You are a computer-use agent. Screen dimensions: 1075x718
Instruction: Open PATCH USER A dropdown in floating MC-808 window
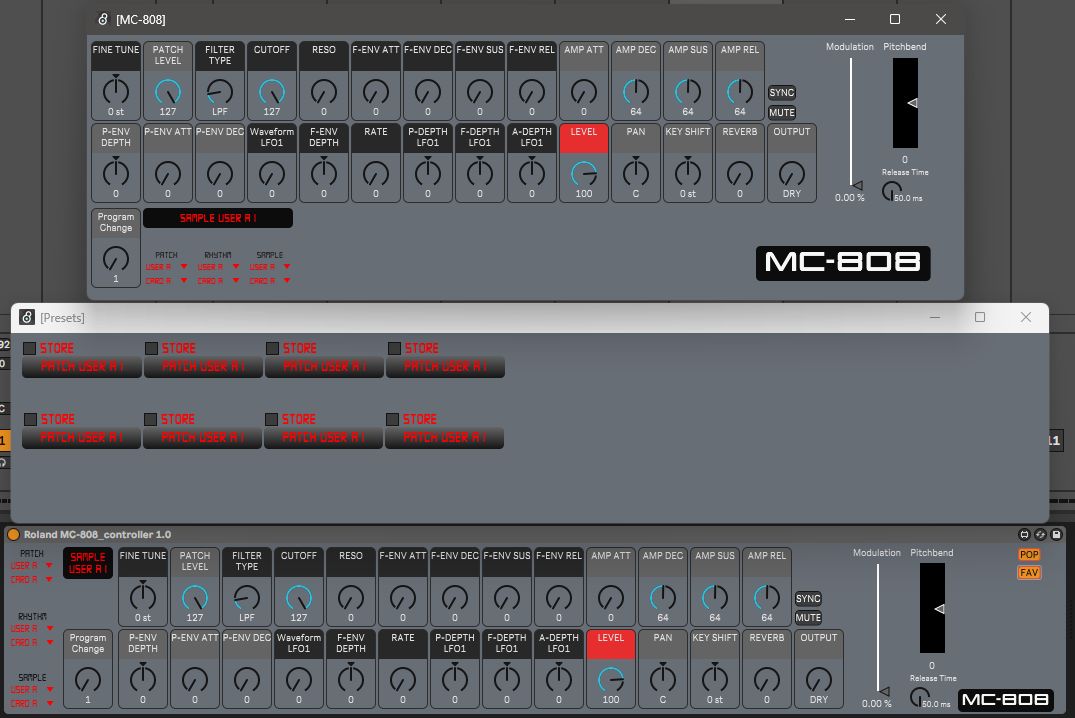tap(166, 267)
